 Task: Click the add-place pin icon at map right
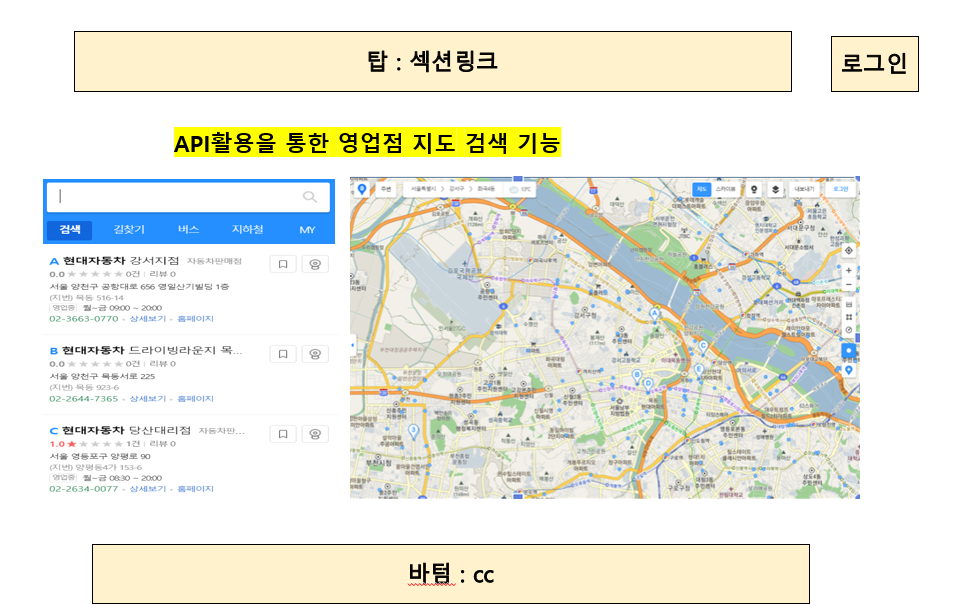(x=848, y=370)
